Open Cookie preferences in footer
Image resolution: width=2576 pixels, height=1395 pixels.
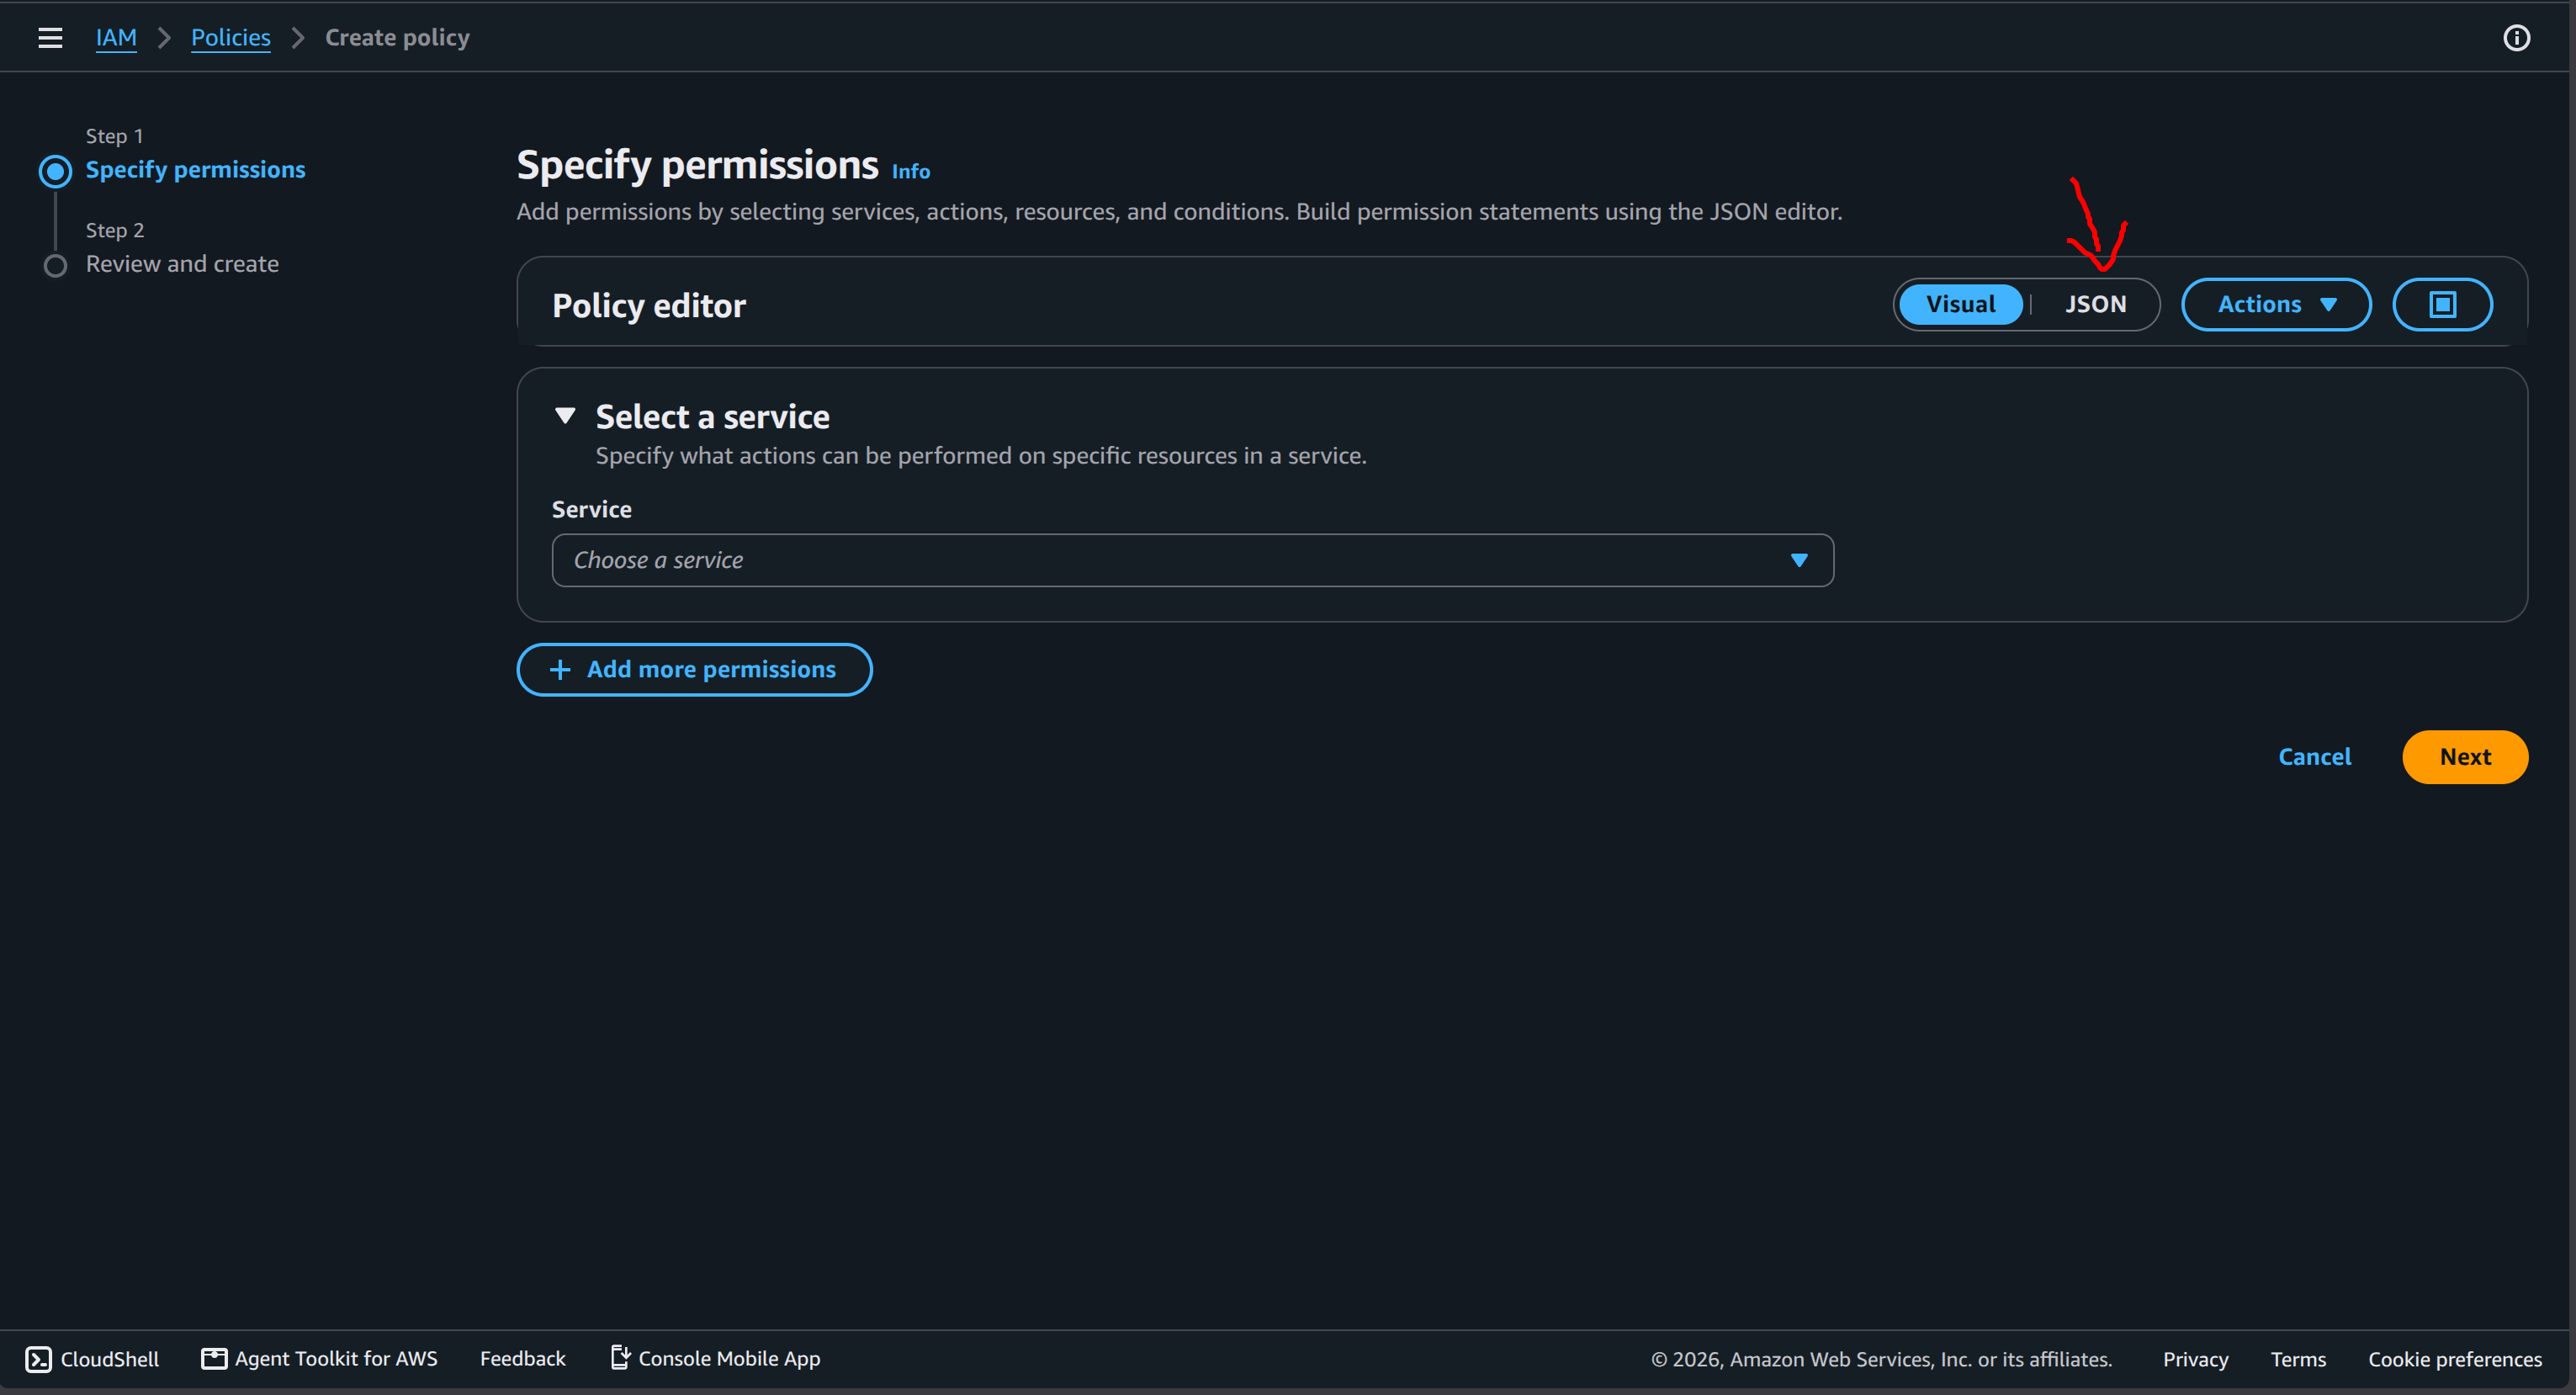(2454, 1359)
